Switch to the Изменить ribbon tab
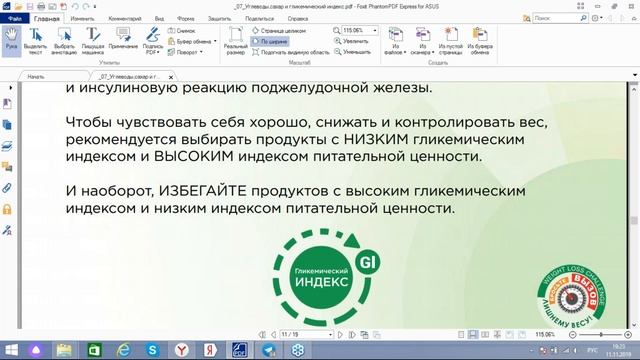 [x=82, y=19]
